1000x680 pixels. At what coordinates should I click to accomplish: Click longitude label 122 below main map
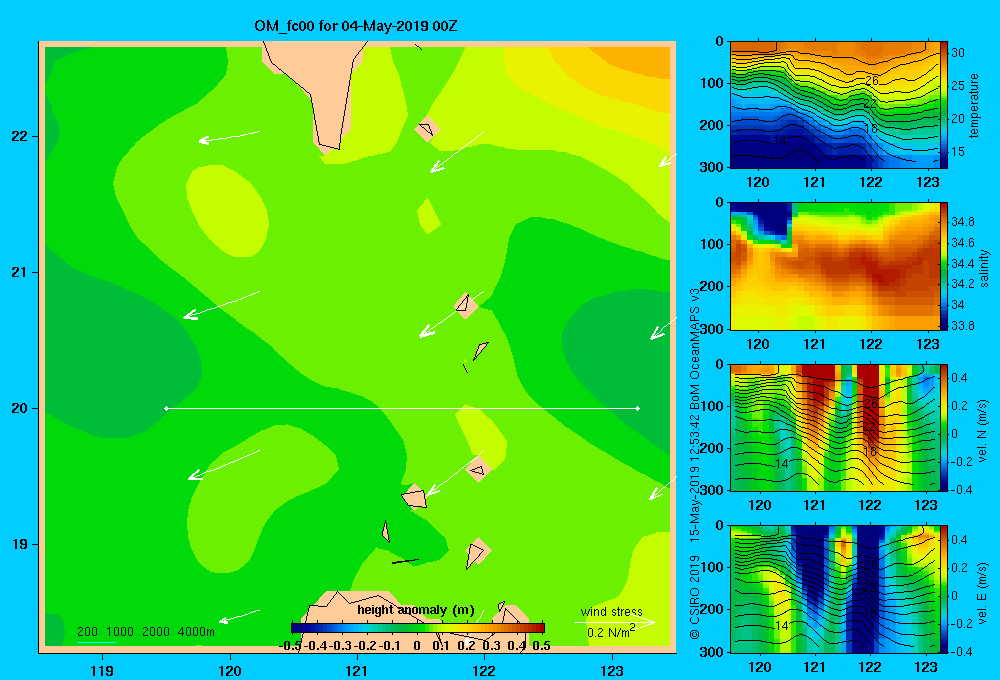[484, 670]
